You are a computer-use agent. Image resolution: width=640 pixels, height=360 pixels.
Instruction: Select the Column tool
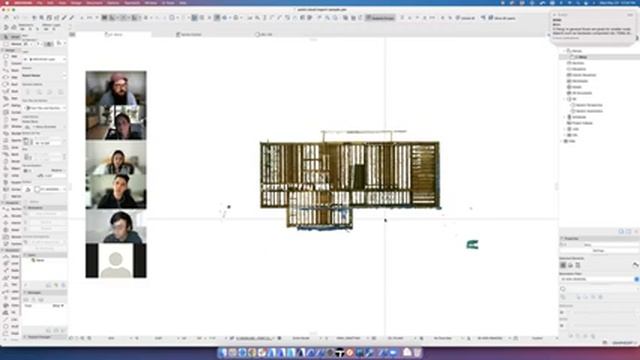click(x=11, y=63)
